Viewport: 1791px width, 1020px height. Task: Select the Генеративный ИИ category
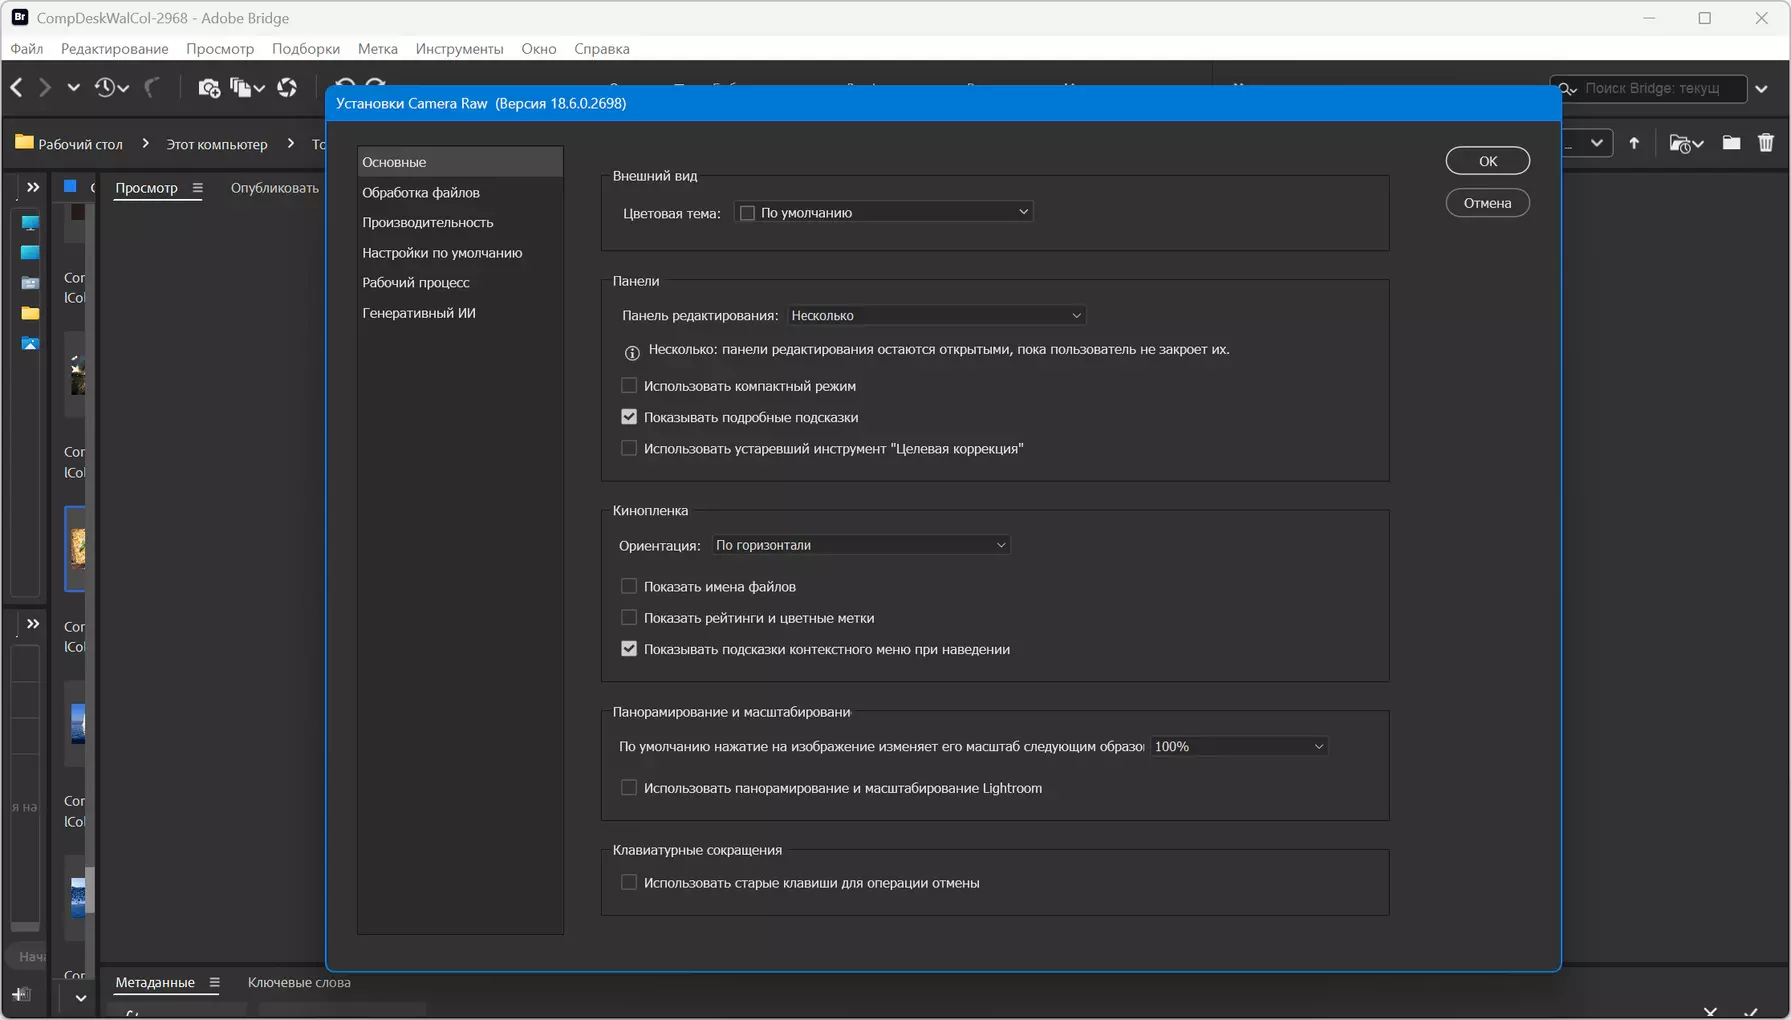(x=460, y=313)
